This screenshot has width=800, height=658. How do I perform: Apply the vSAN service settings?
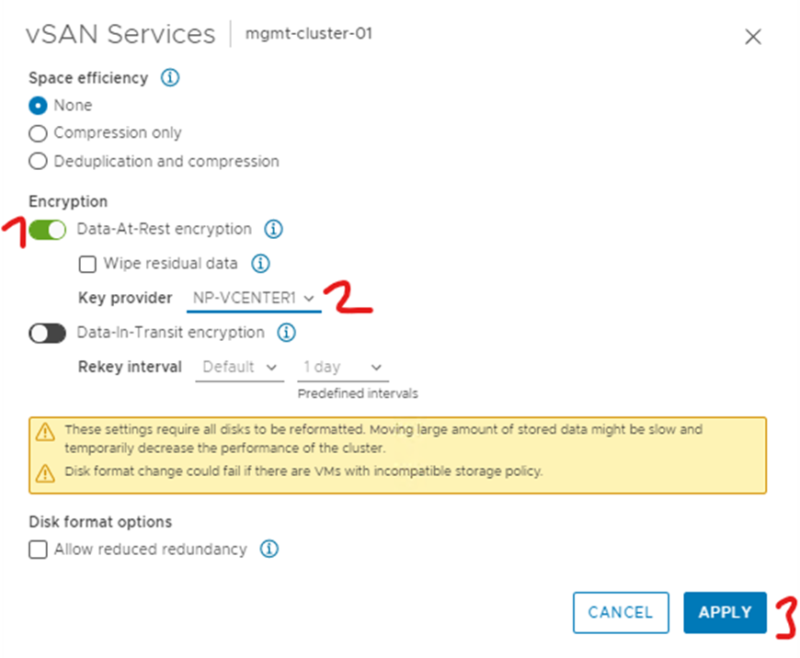click(x=724, y=612)
